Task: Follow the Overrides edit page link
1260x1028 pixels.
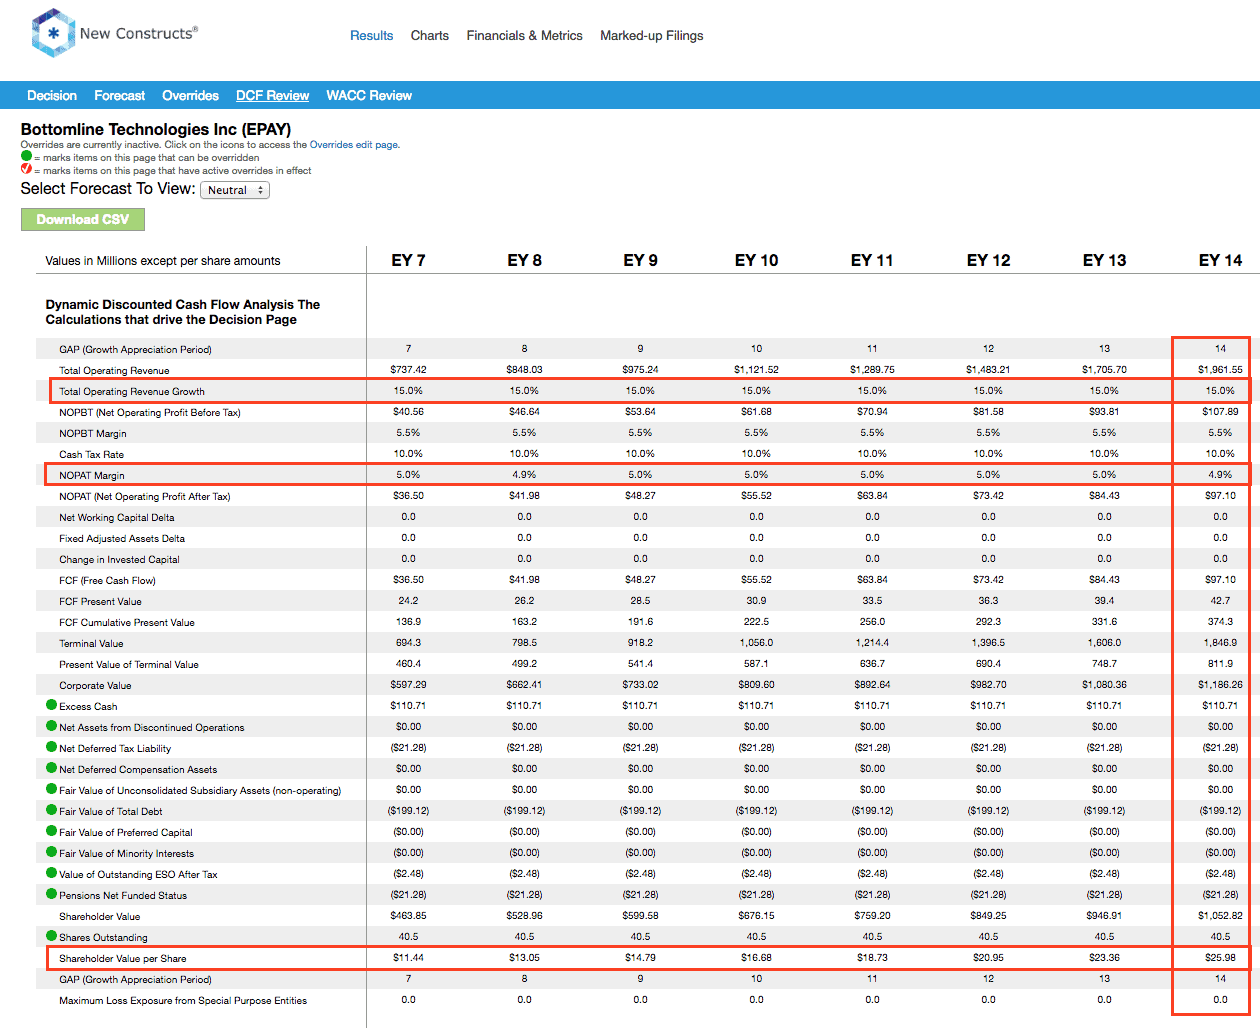Action: [355, 145]
